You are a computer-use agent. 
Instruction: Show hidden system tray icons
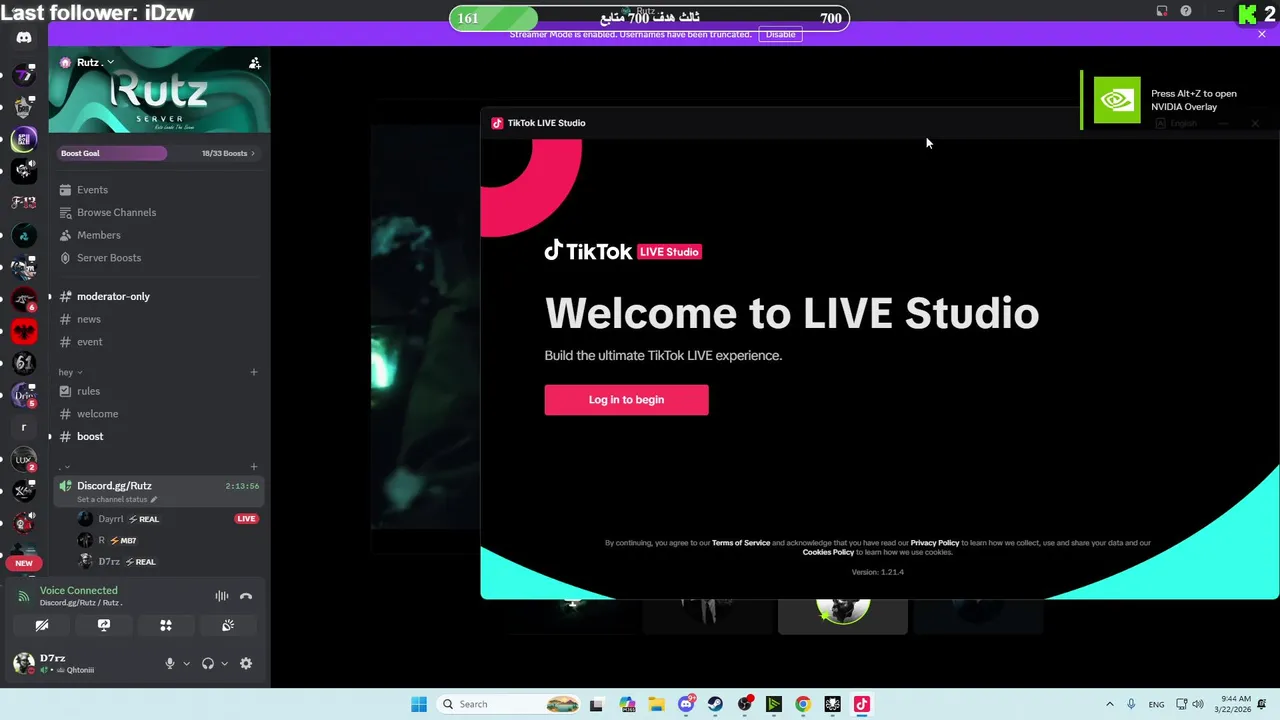point(1109,704)
